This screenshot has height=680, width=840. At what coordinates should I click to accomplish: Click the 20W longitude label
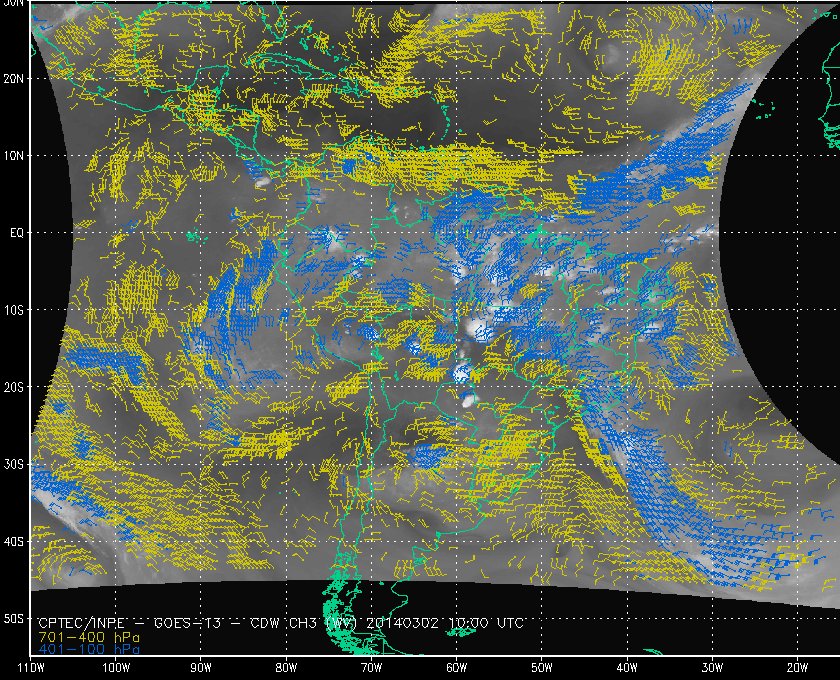coord(797,668)
